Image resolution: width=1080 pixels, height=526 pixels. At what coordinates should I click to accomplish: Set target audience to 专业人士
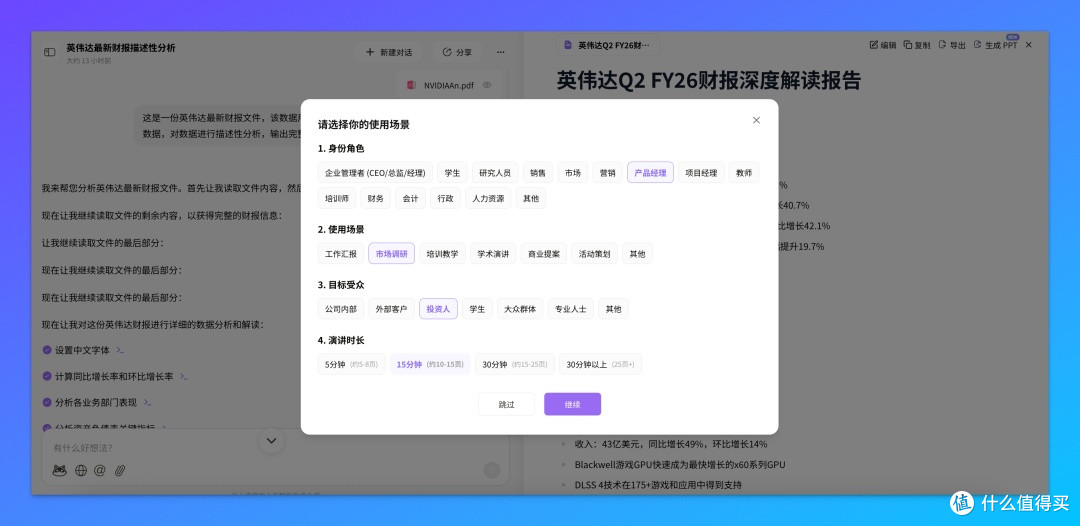pos(571,308)
